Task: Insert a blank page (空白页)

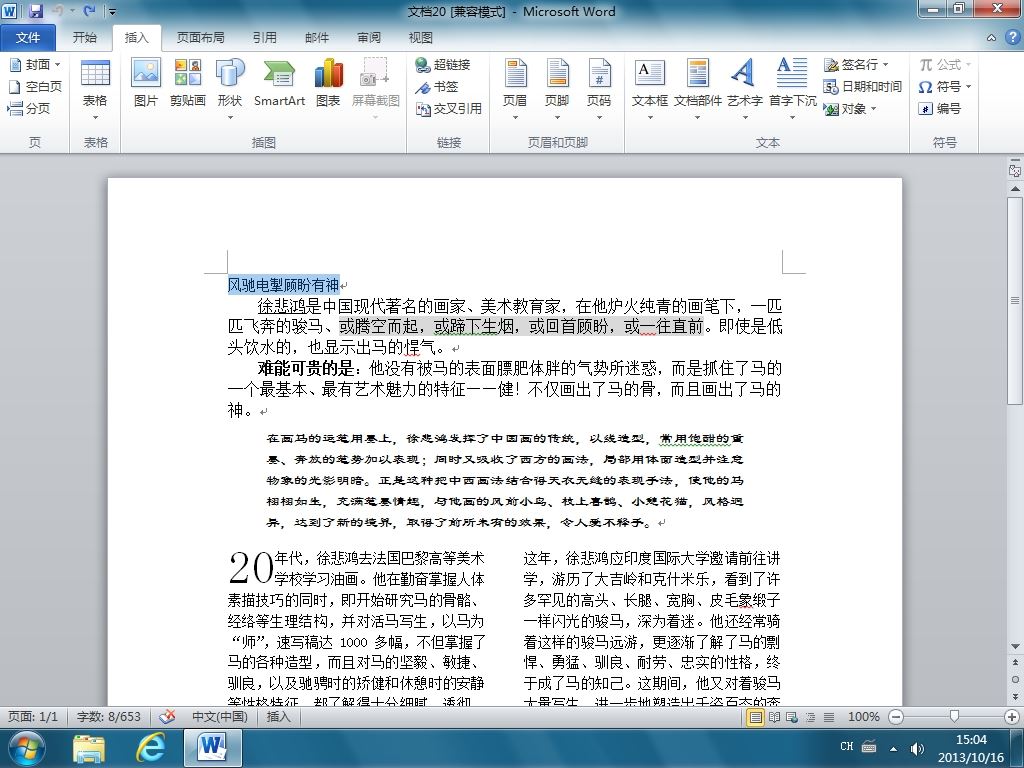Action: (35, 86)
